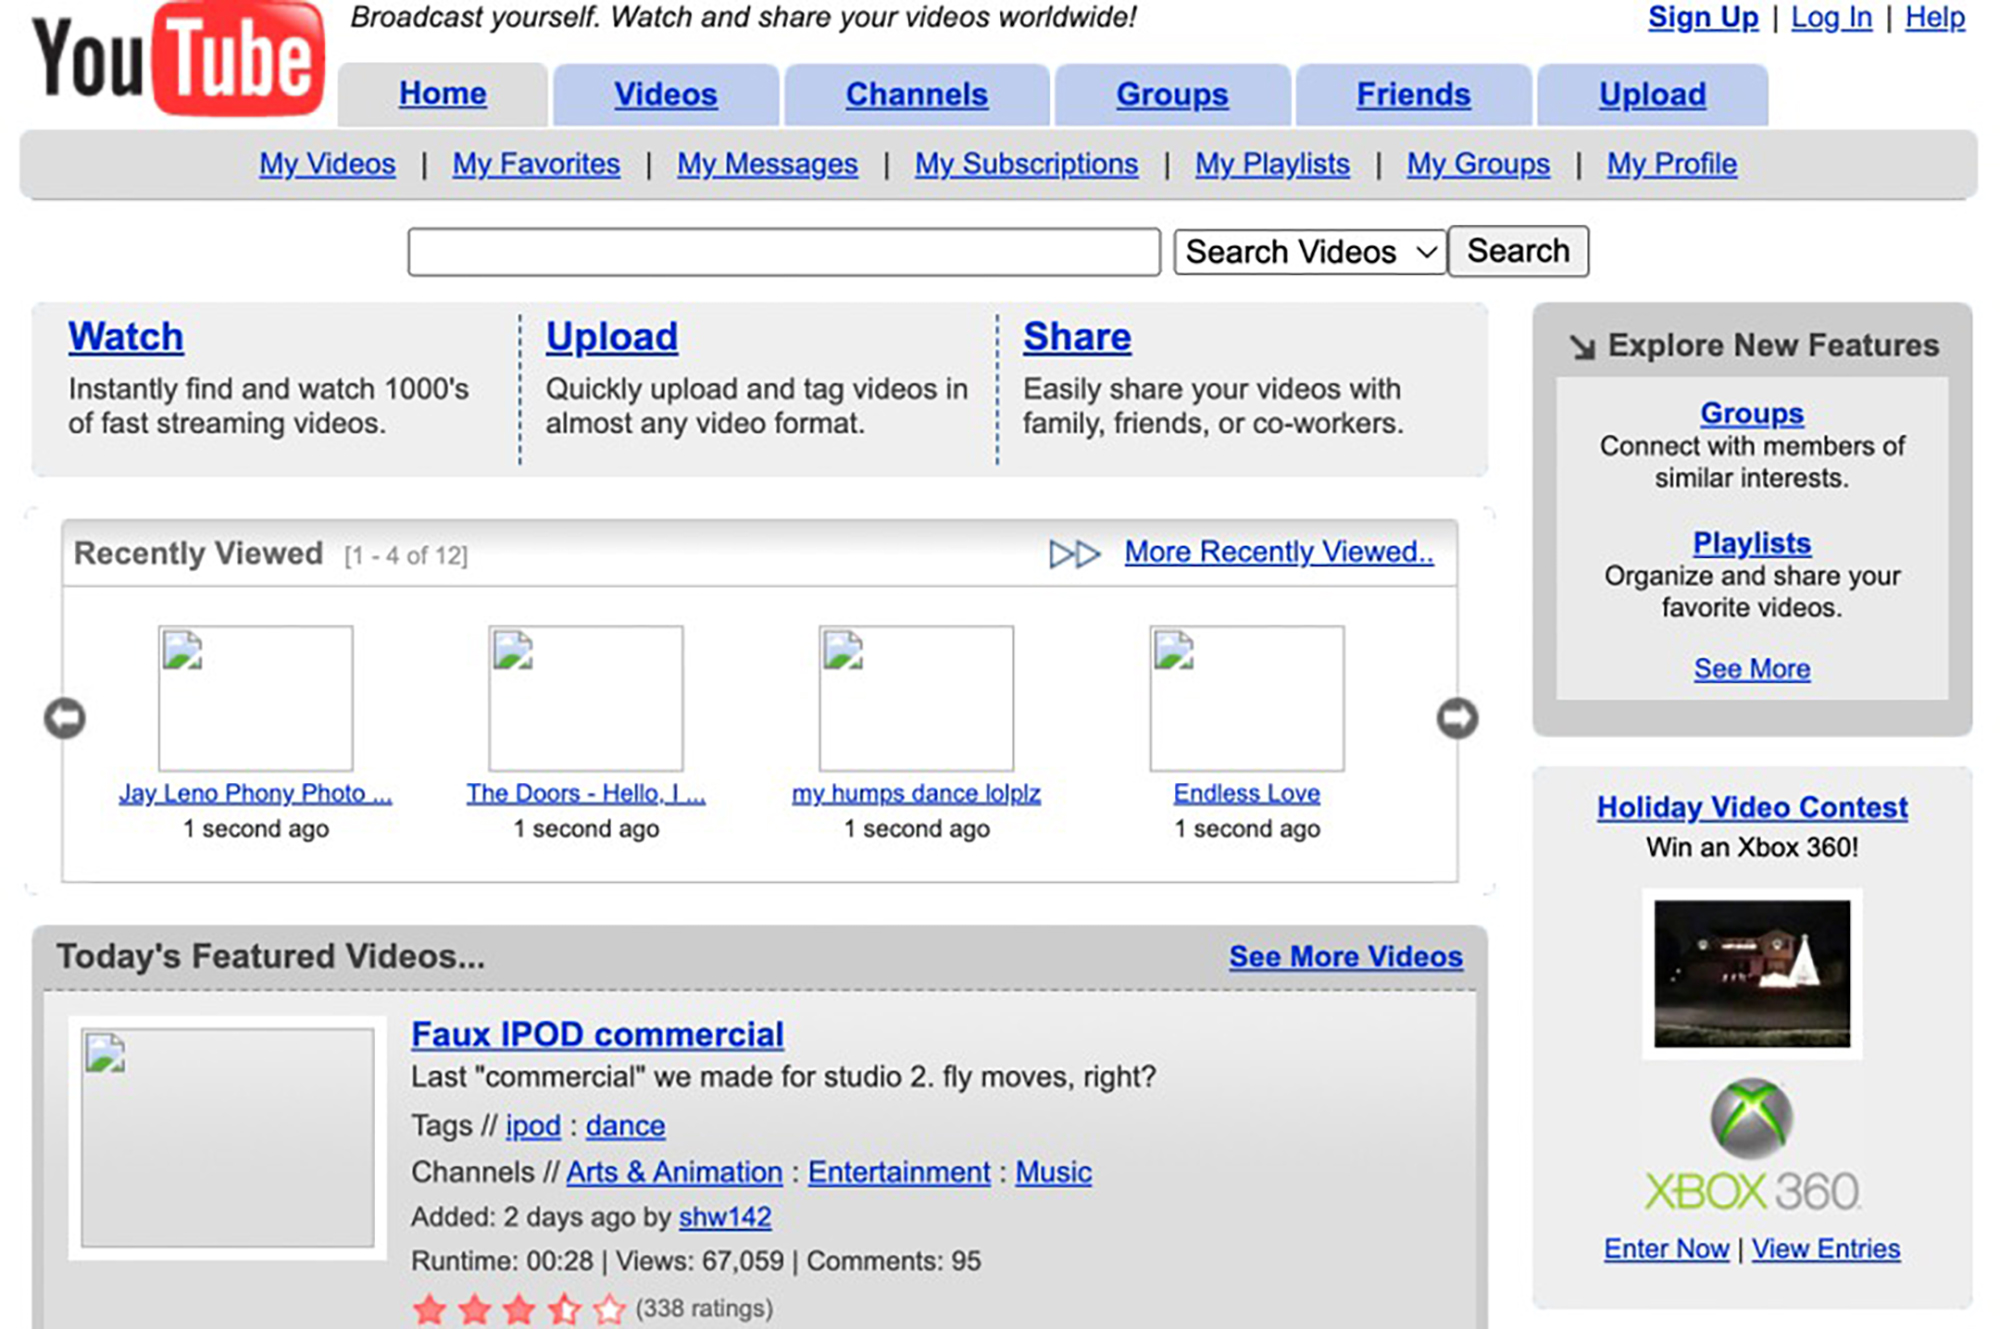Screen dimensions: 2000x1329
Task: Open My Subscriptions
Action: (x=1026, y=164)
